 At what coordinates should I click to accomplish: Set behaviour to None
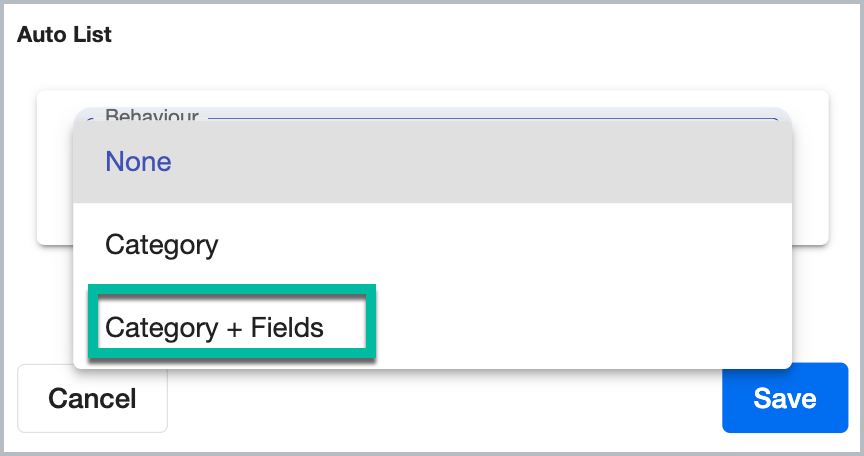coord(432,161)
